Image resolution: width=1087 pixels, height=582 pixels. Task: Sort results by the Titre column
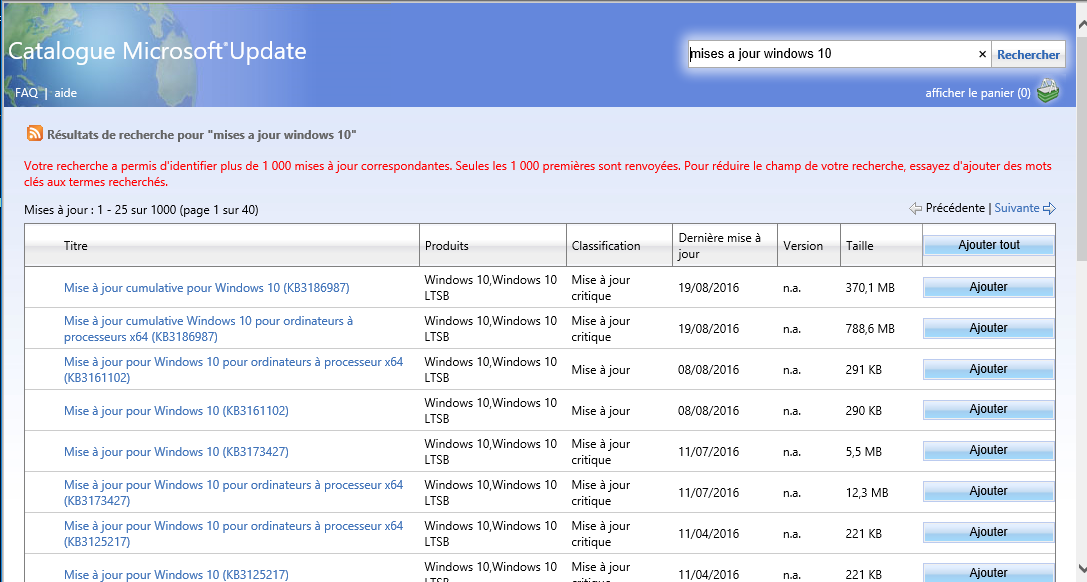click(76, 246)
